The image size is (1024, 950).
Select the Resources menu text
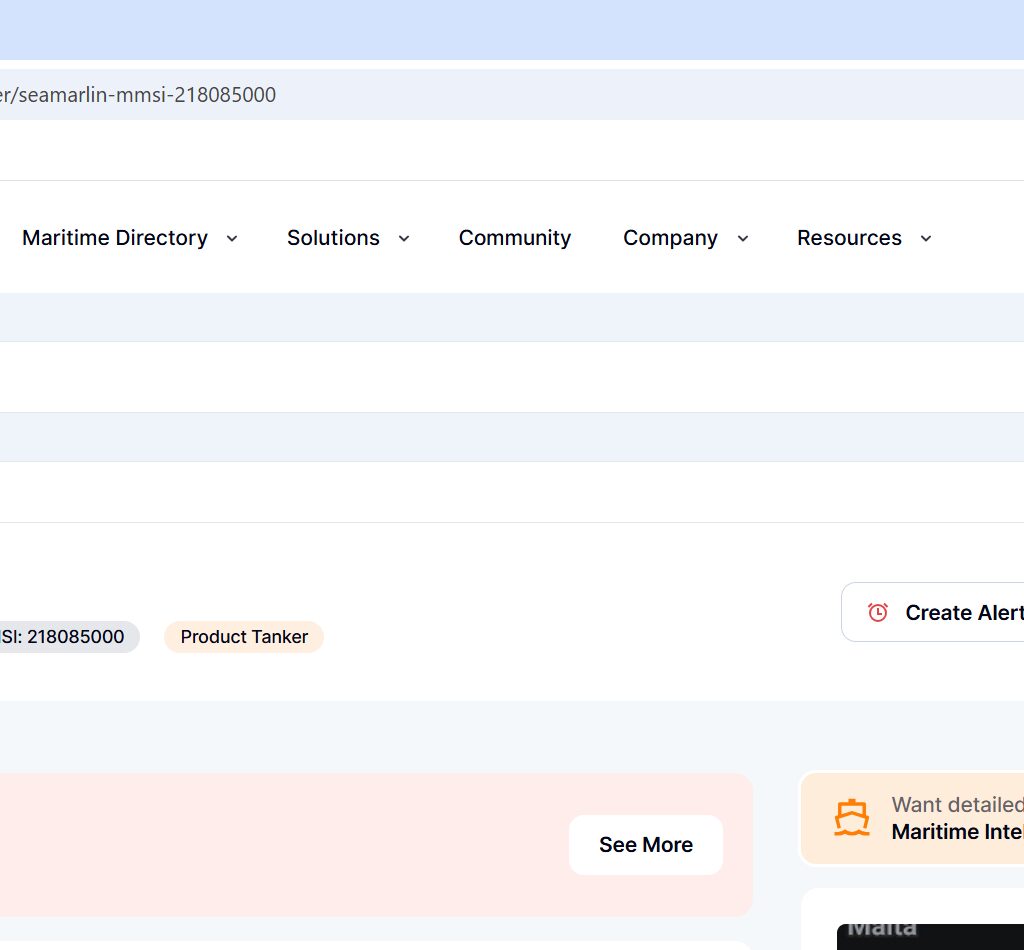[849, 238]
